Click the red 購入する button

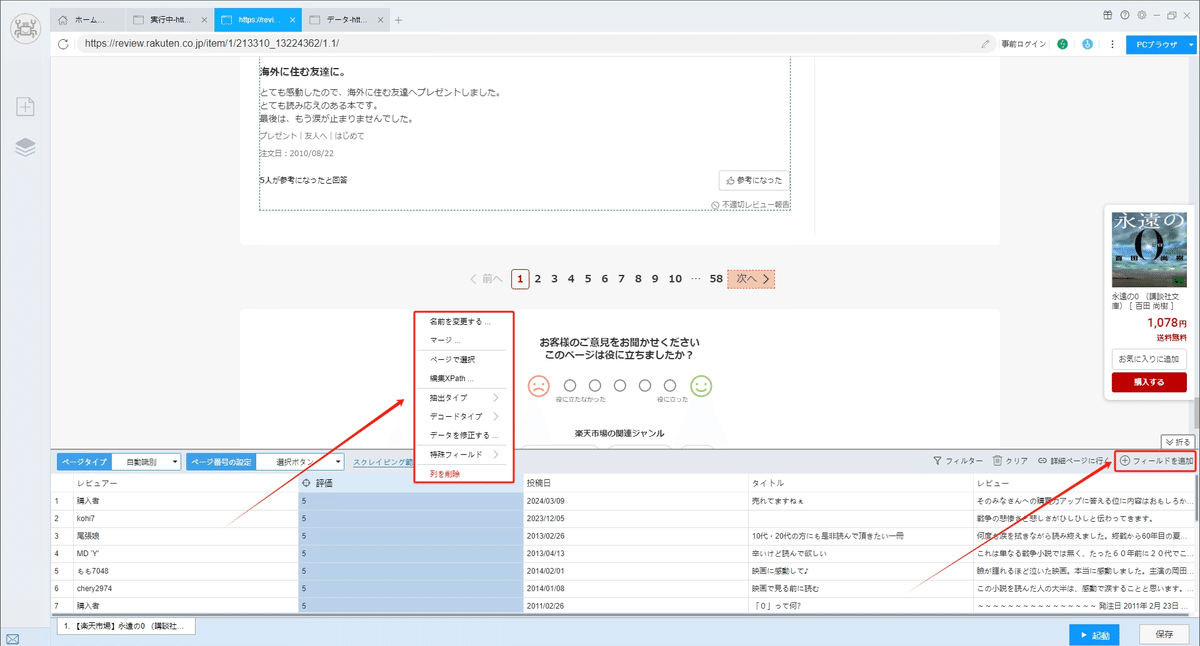pyautogui.click(x=1148, y=382)
